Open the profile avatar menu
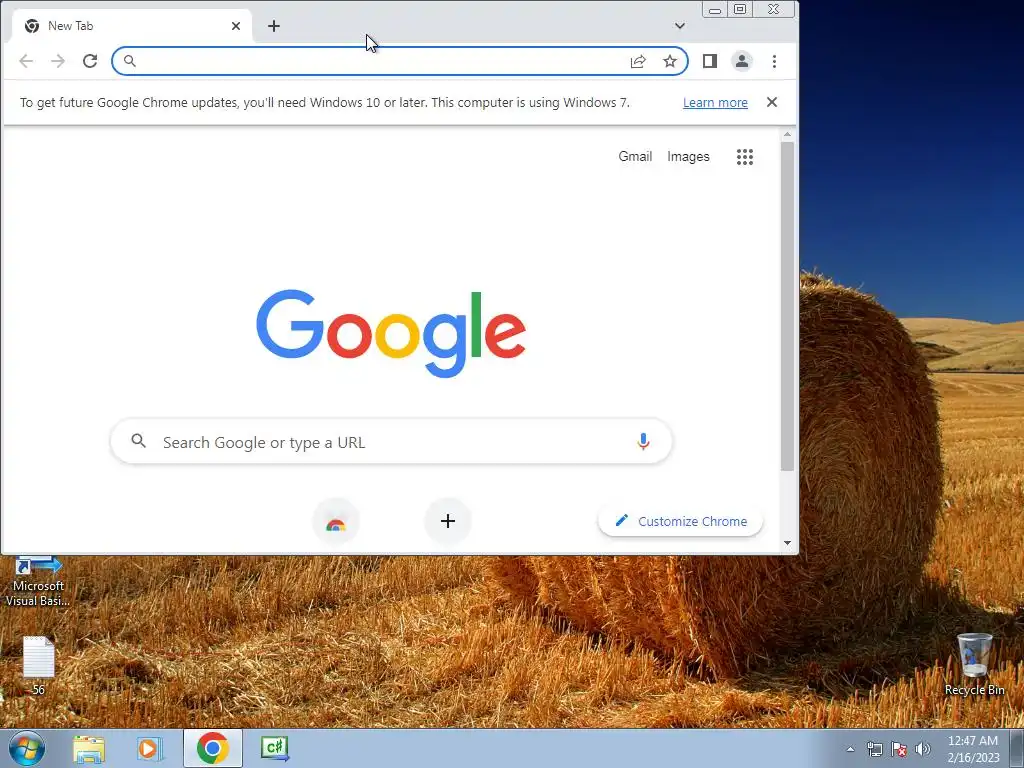Image resolution: width=1024 pixels, height=768 pixels. 742,61
